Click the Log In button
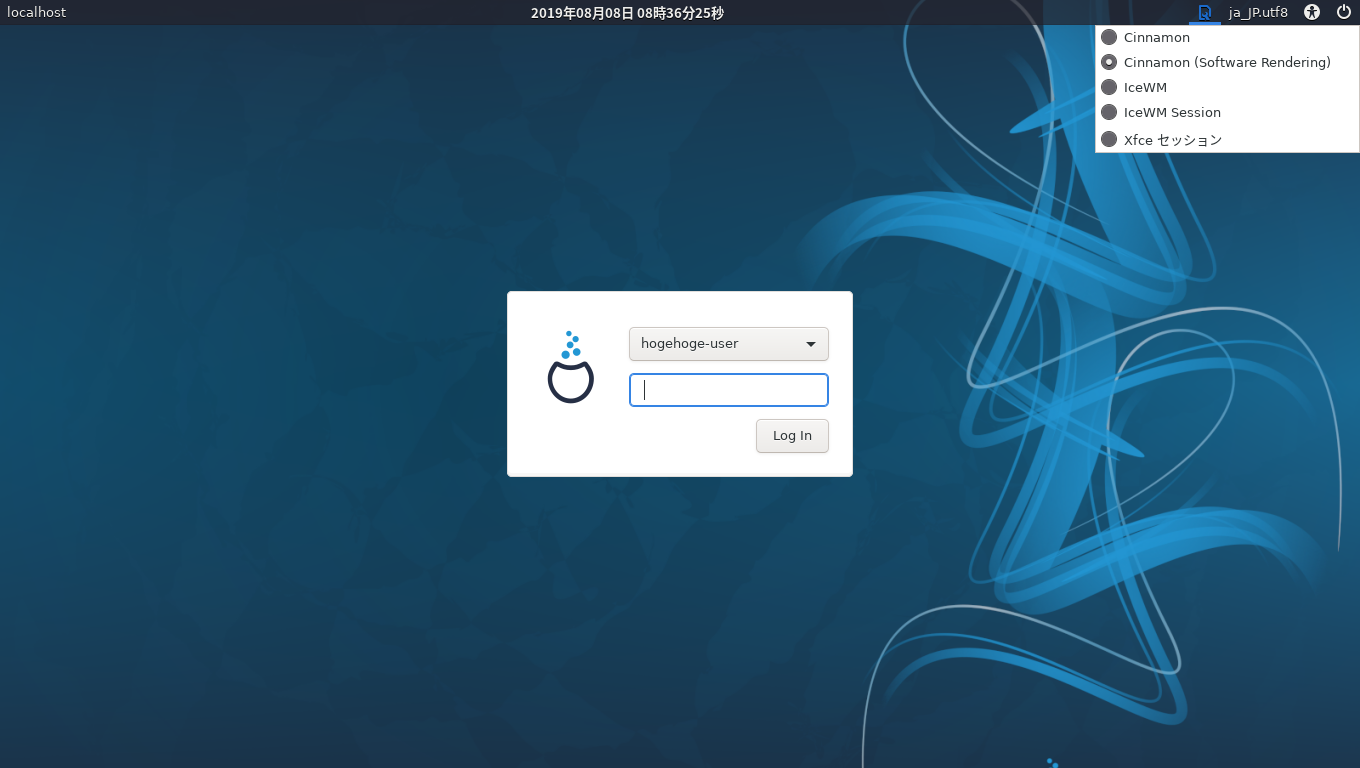1360x768 pixels. (792, 436)
